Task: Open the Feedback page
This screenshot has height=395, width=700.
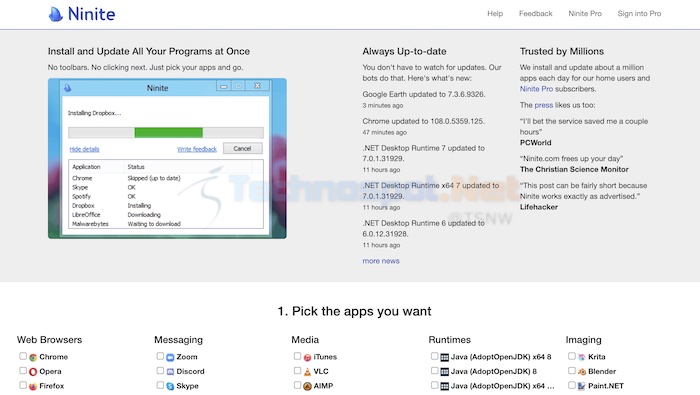Action: pyautogui.click(x=535, y=14)
